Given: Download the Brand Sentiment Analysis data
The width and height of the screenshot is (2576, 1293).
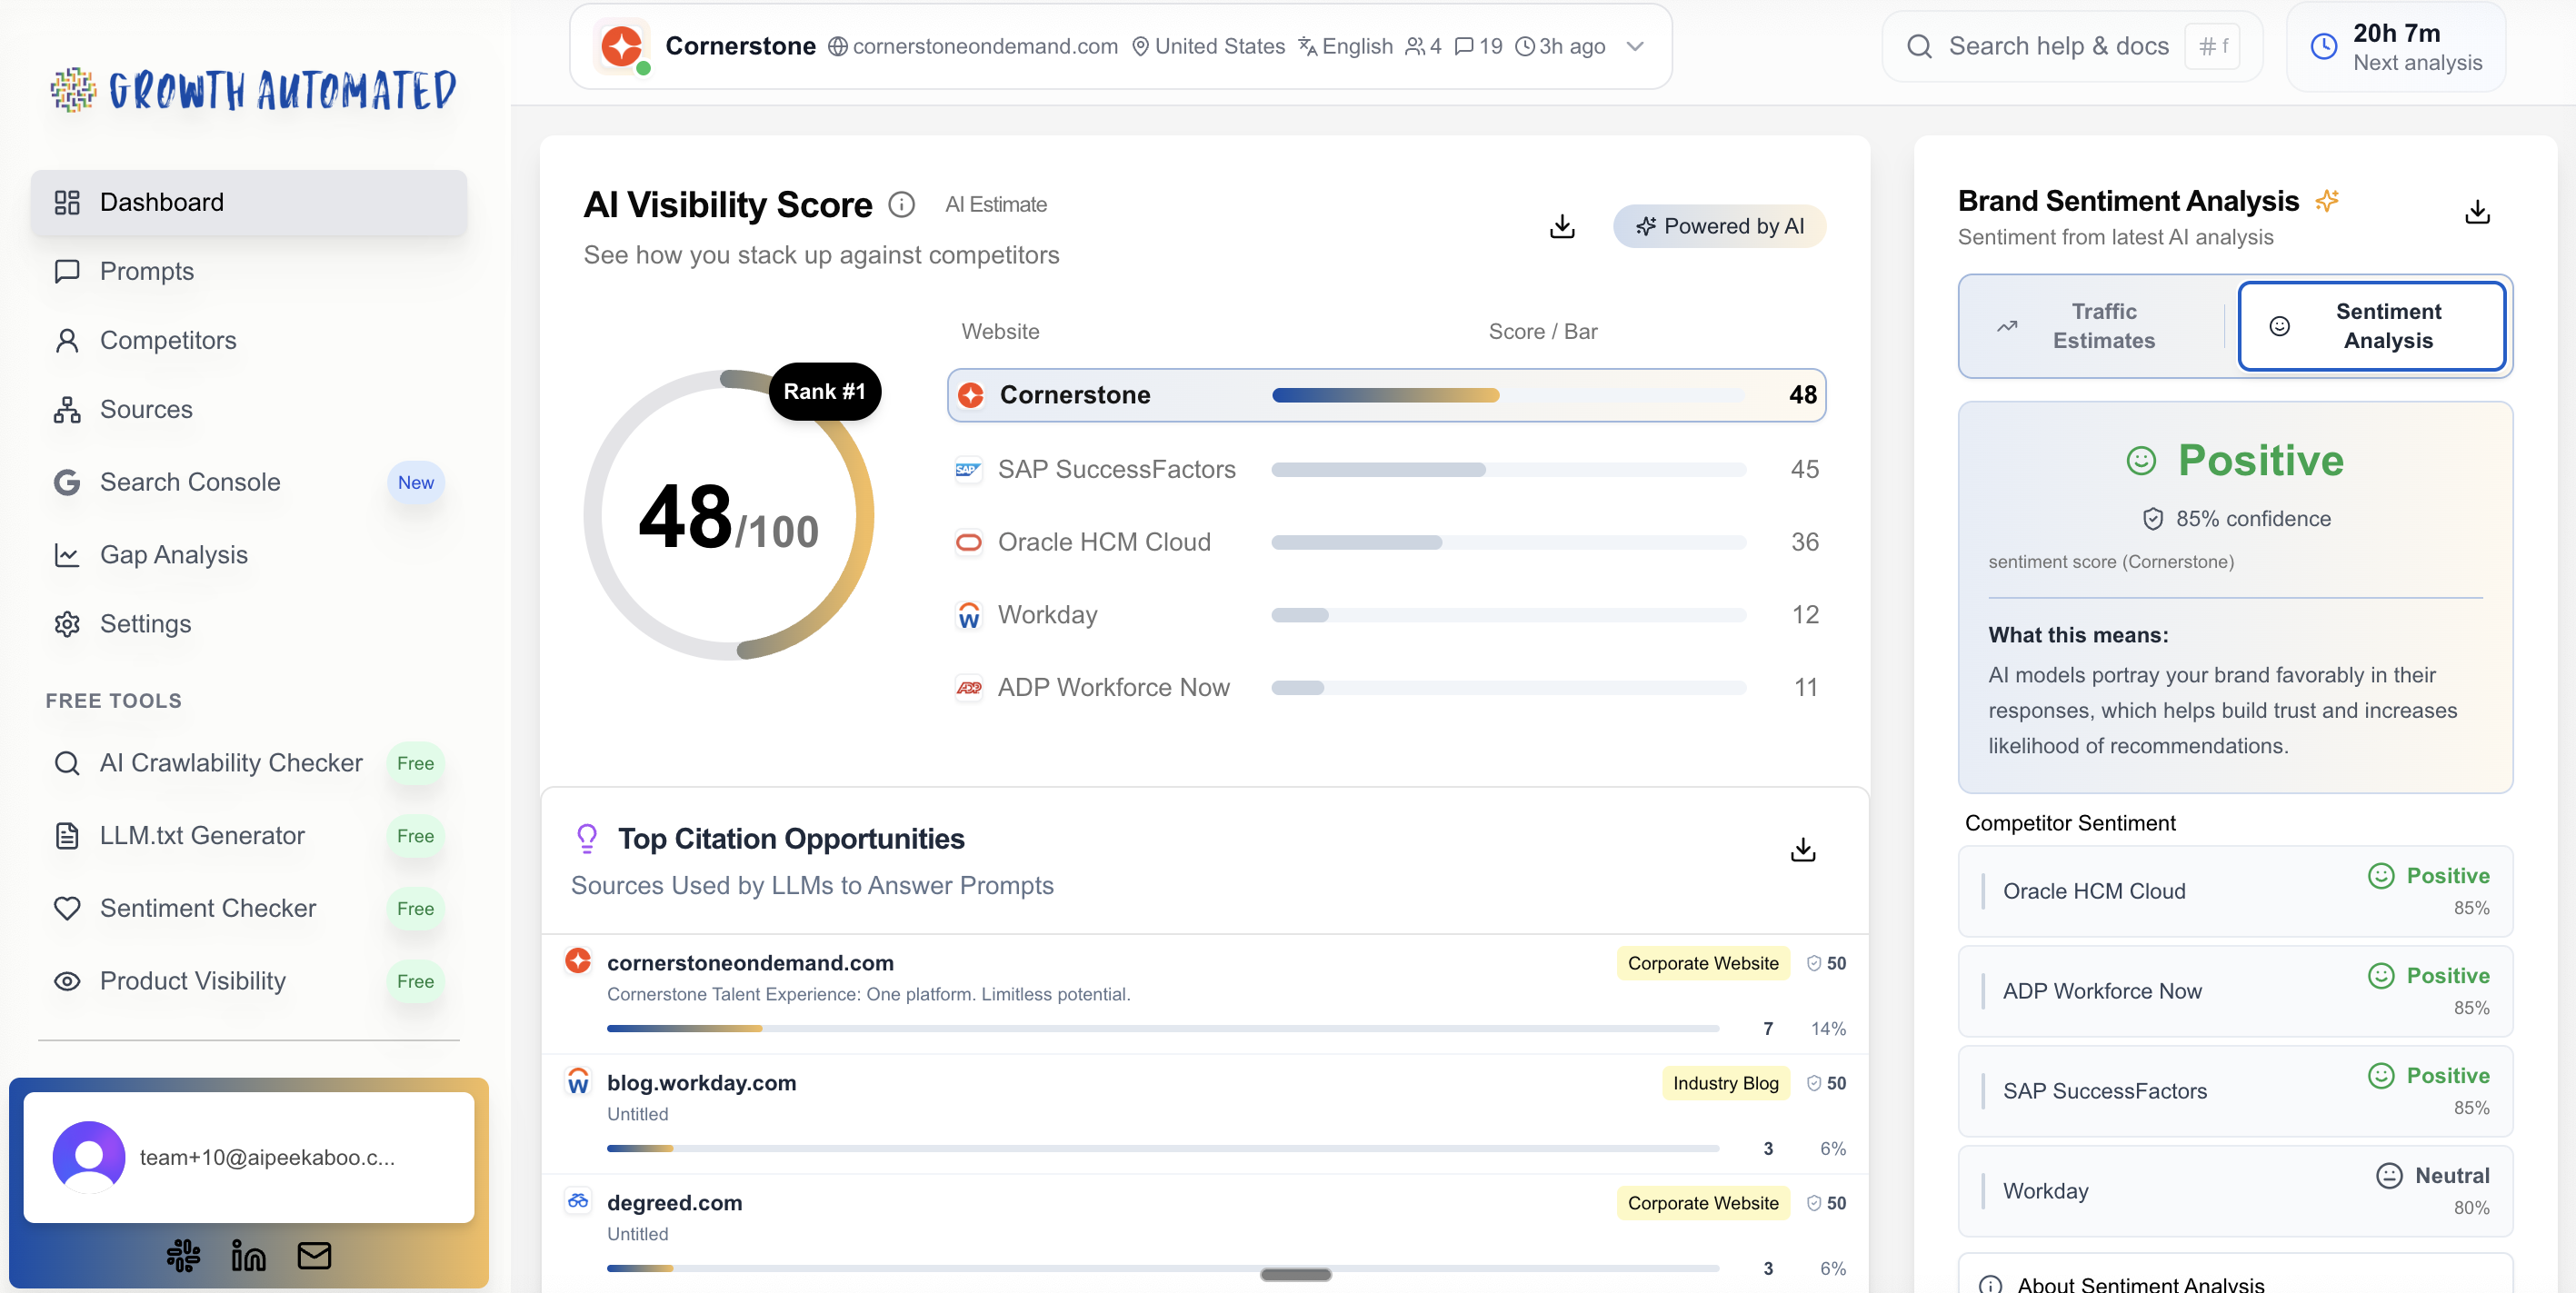Looking at the screenshot, I should (x=2477, y=212).
